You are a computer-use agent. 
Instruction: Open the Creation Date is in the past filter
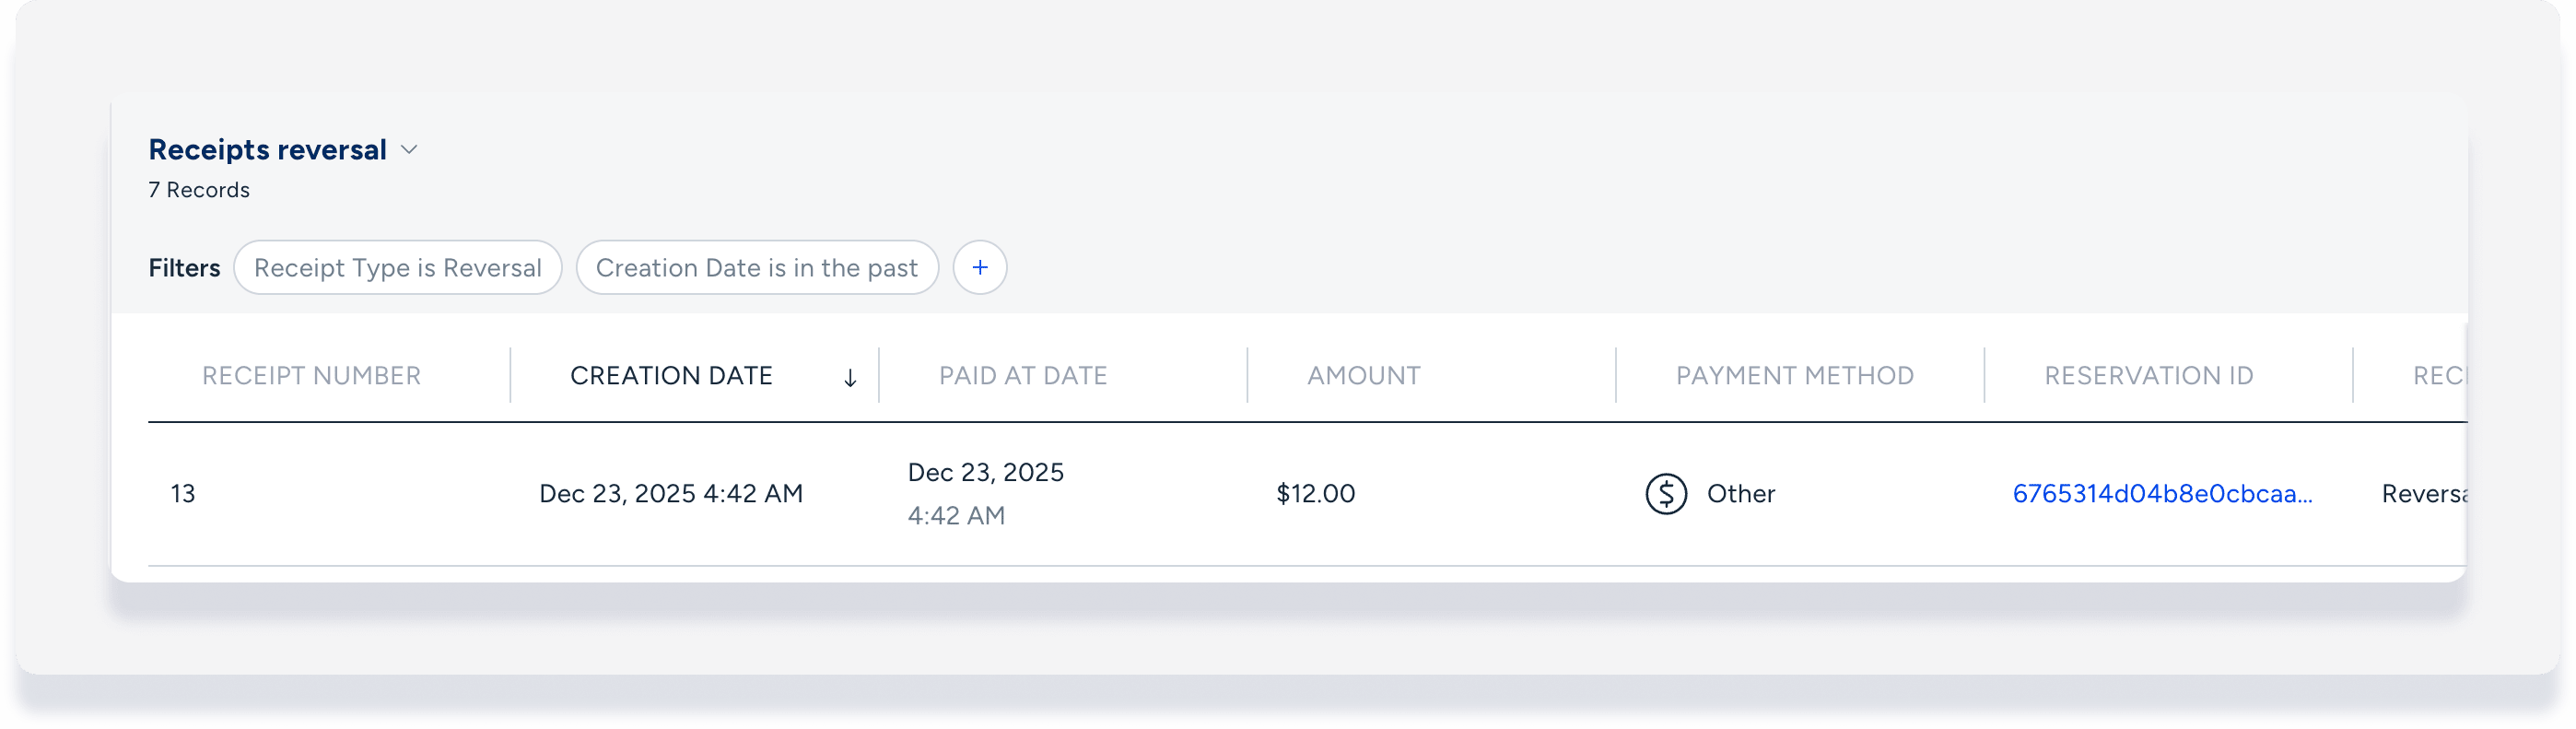tap(756, 268)
